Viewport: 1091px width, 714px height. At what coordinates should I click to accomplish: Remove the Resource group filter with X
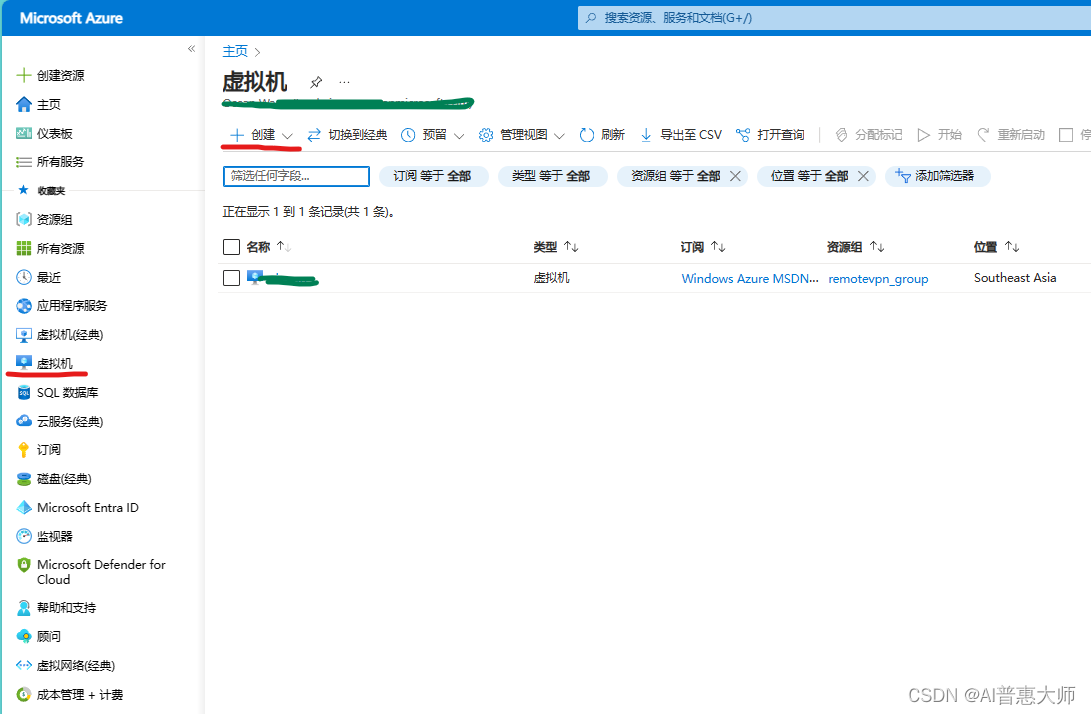coord(735,176)
